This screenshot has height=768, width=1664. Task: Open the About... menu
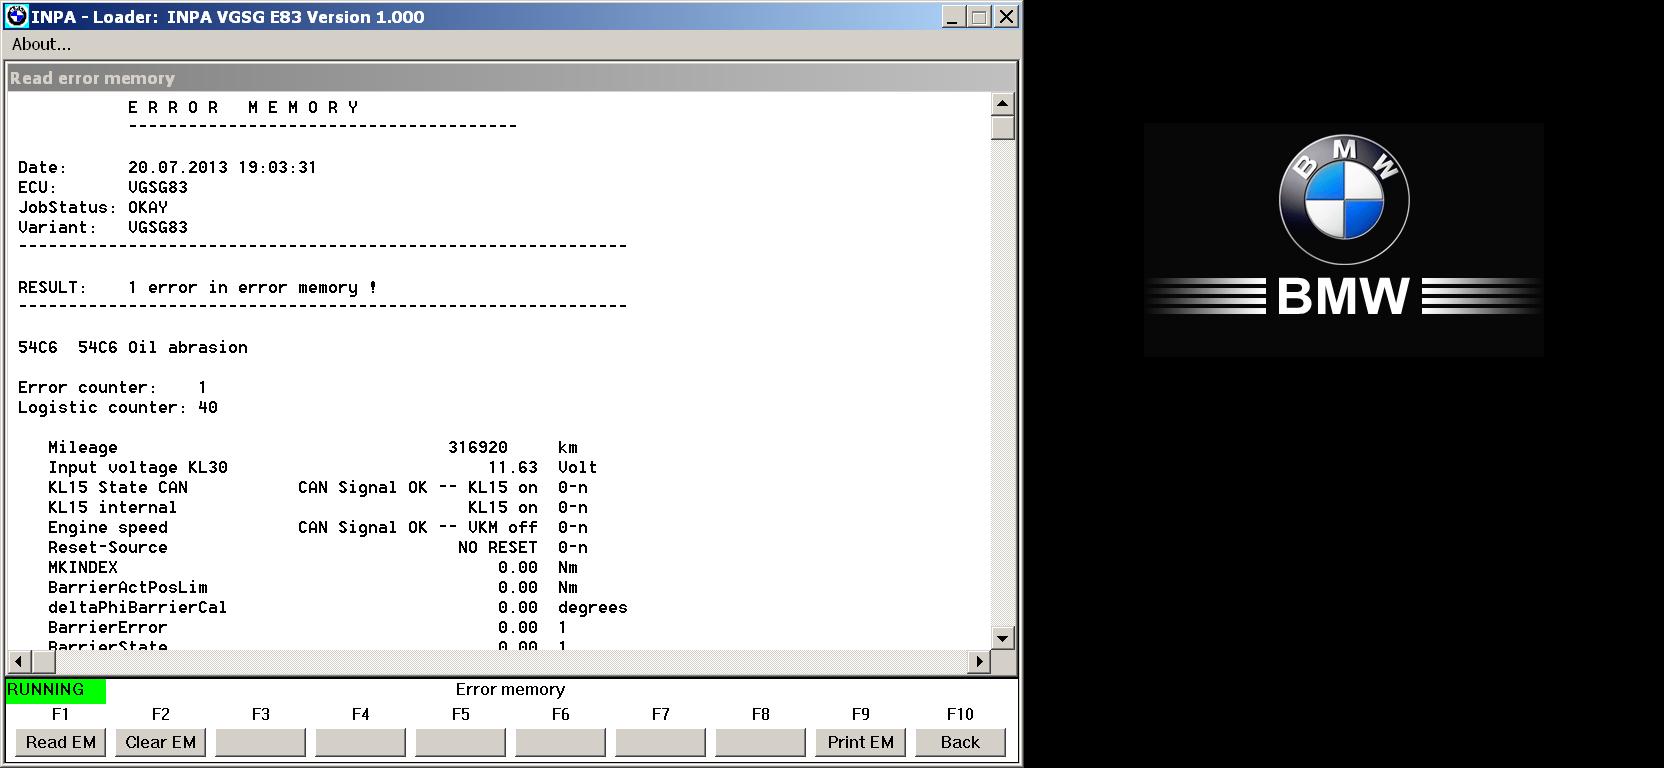click(41, 44)
